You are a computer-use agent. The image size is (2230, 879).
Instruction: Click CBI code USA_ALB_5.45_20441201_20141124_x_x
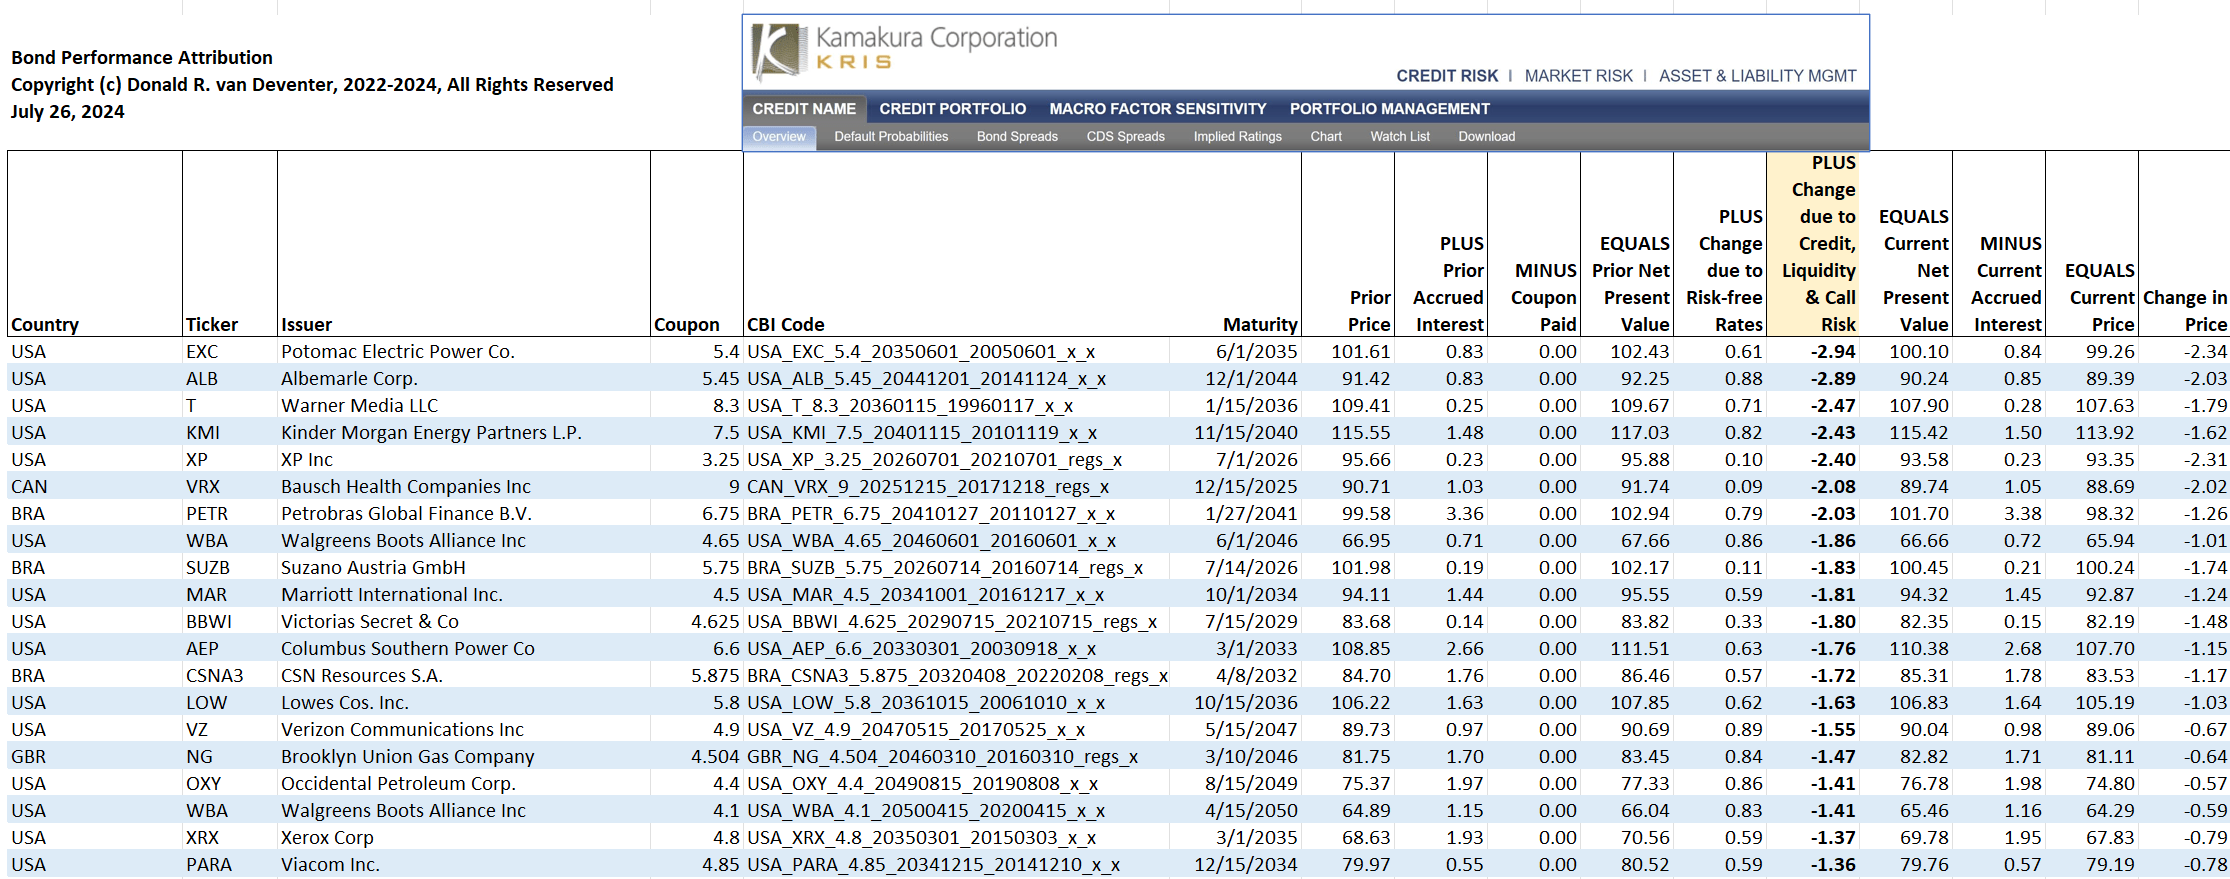point(926,379)
